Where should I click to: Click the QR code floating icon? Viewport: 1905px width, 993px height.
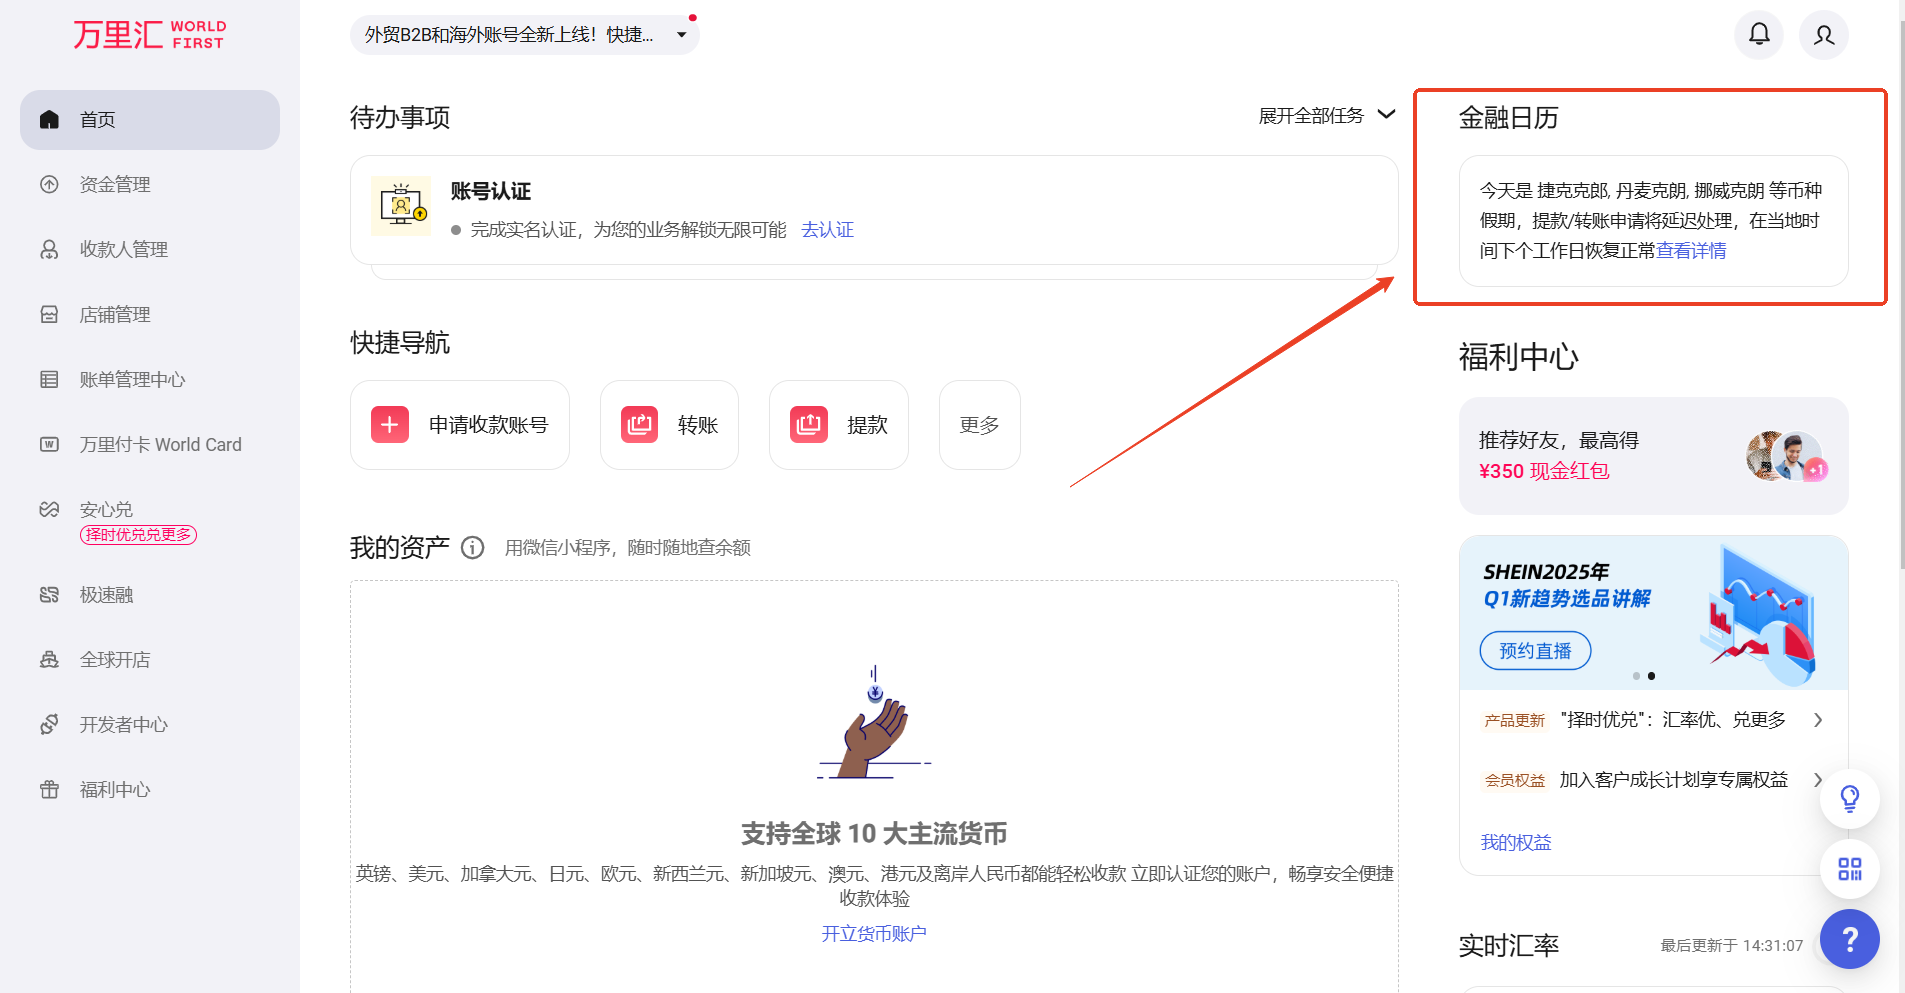tap(1849, 869)
